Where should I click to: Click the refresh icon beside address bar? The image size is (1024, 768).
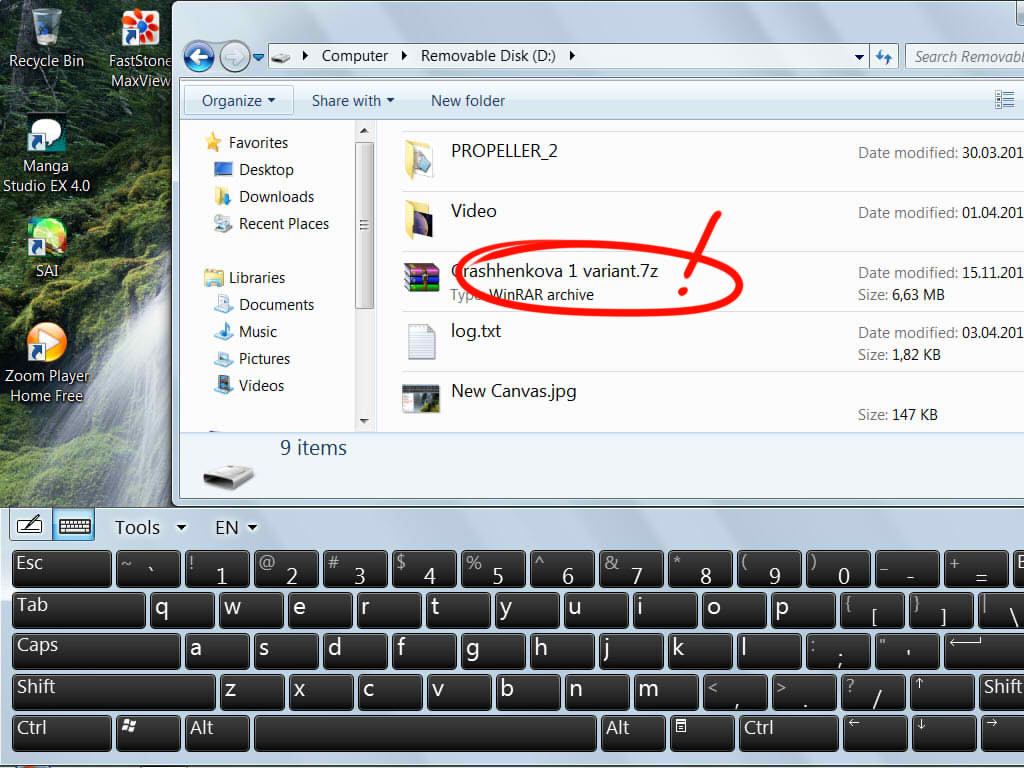coord(884,57)
